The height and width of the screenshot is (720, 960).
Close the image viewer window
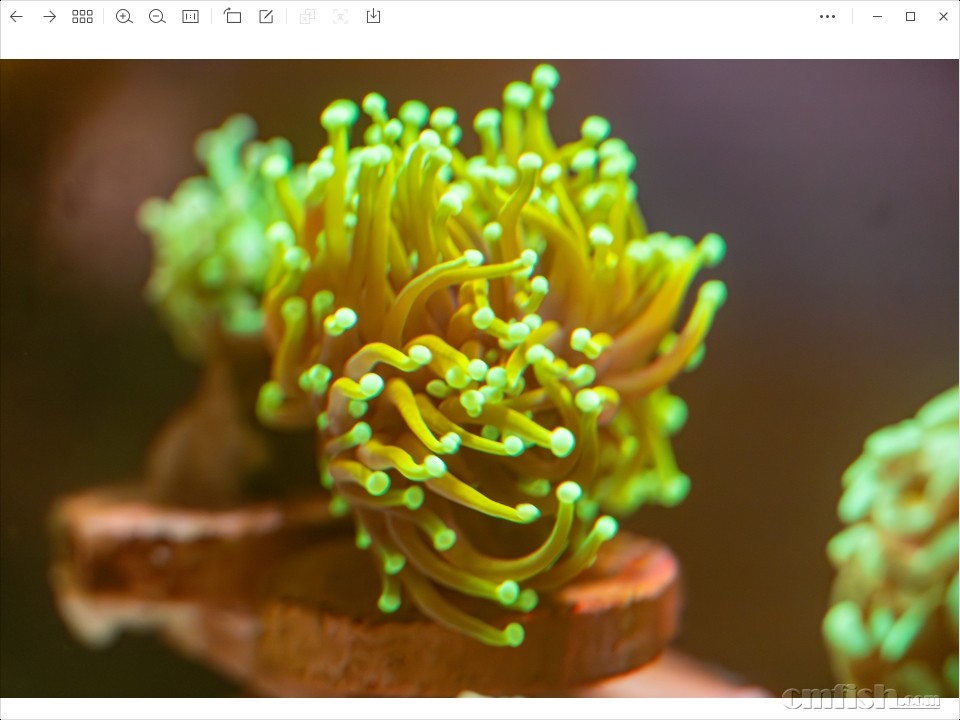(943, 16)
